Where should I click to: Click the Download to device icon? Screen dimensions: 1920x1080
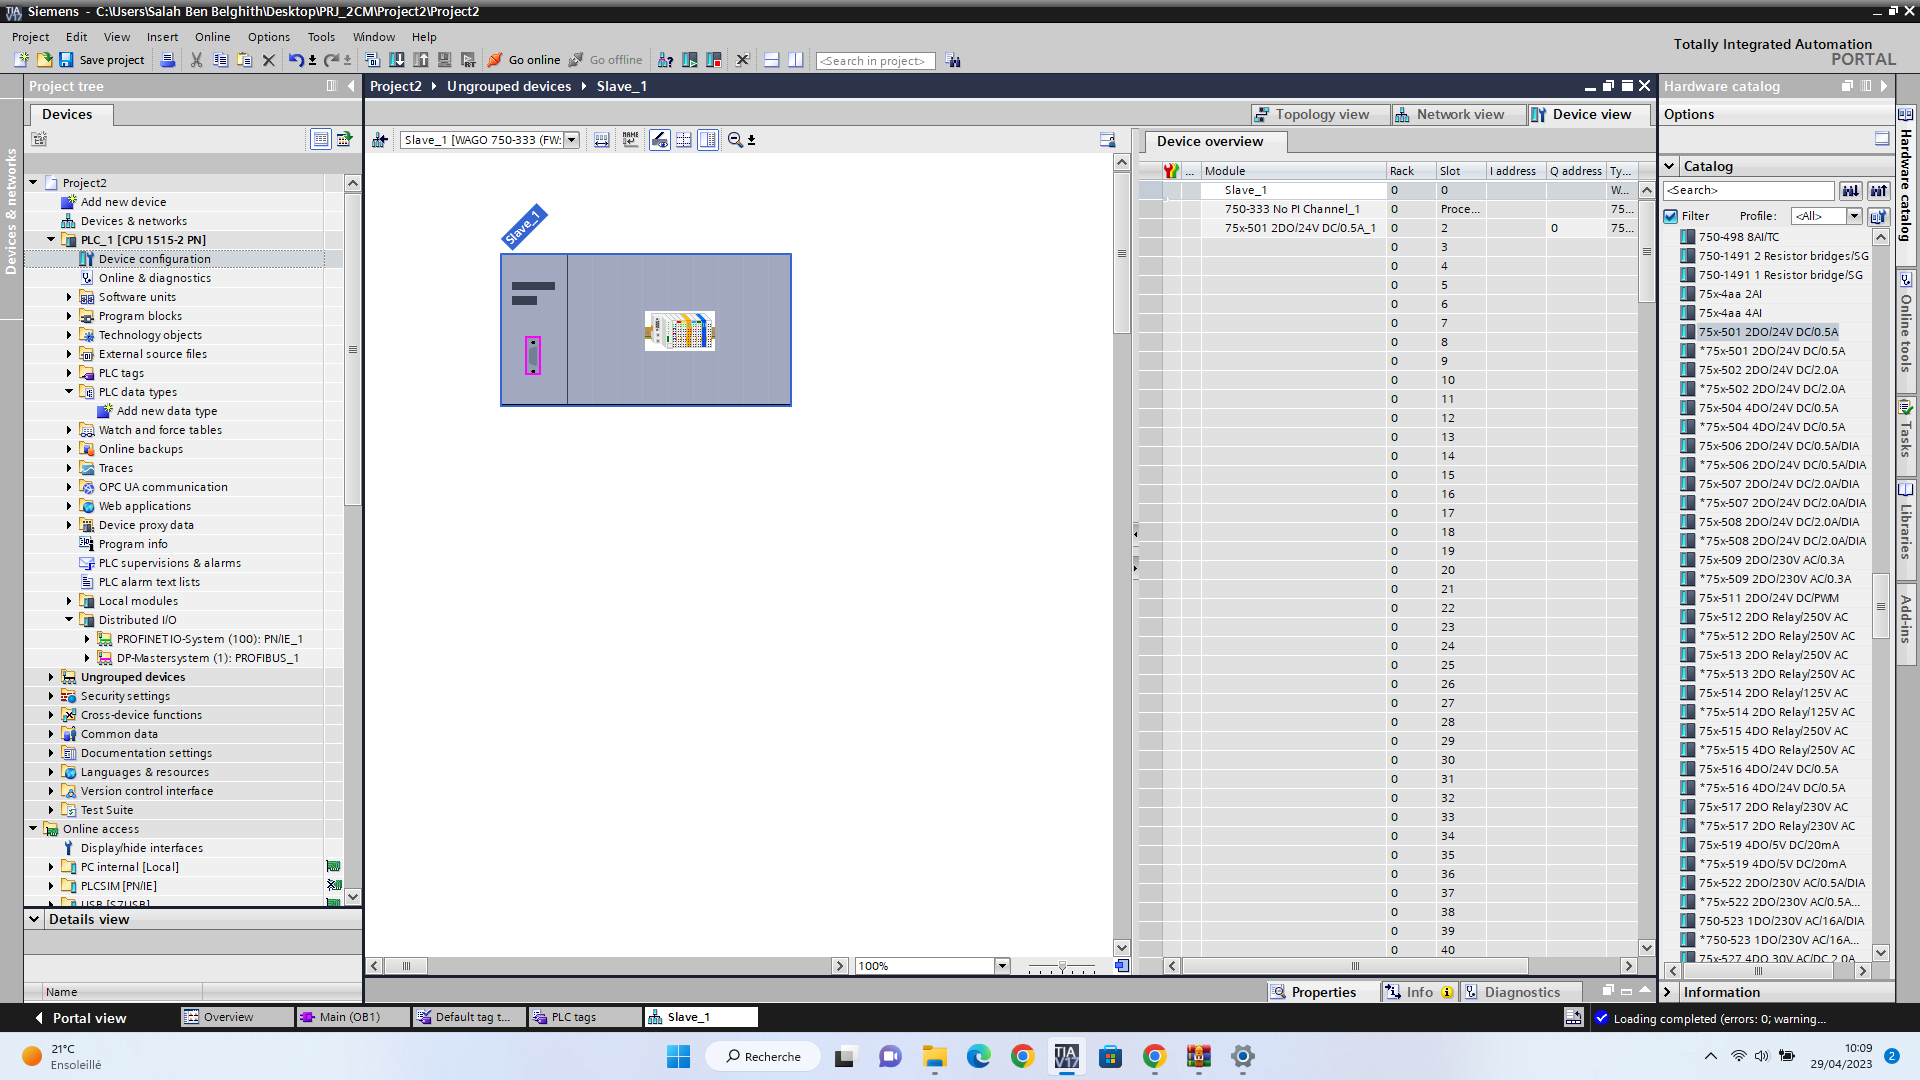click(397, 60)
